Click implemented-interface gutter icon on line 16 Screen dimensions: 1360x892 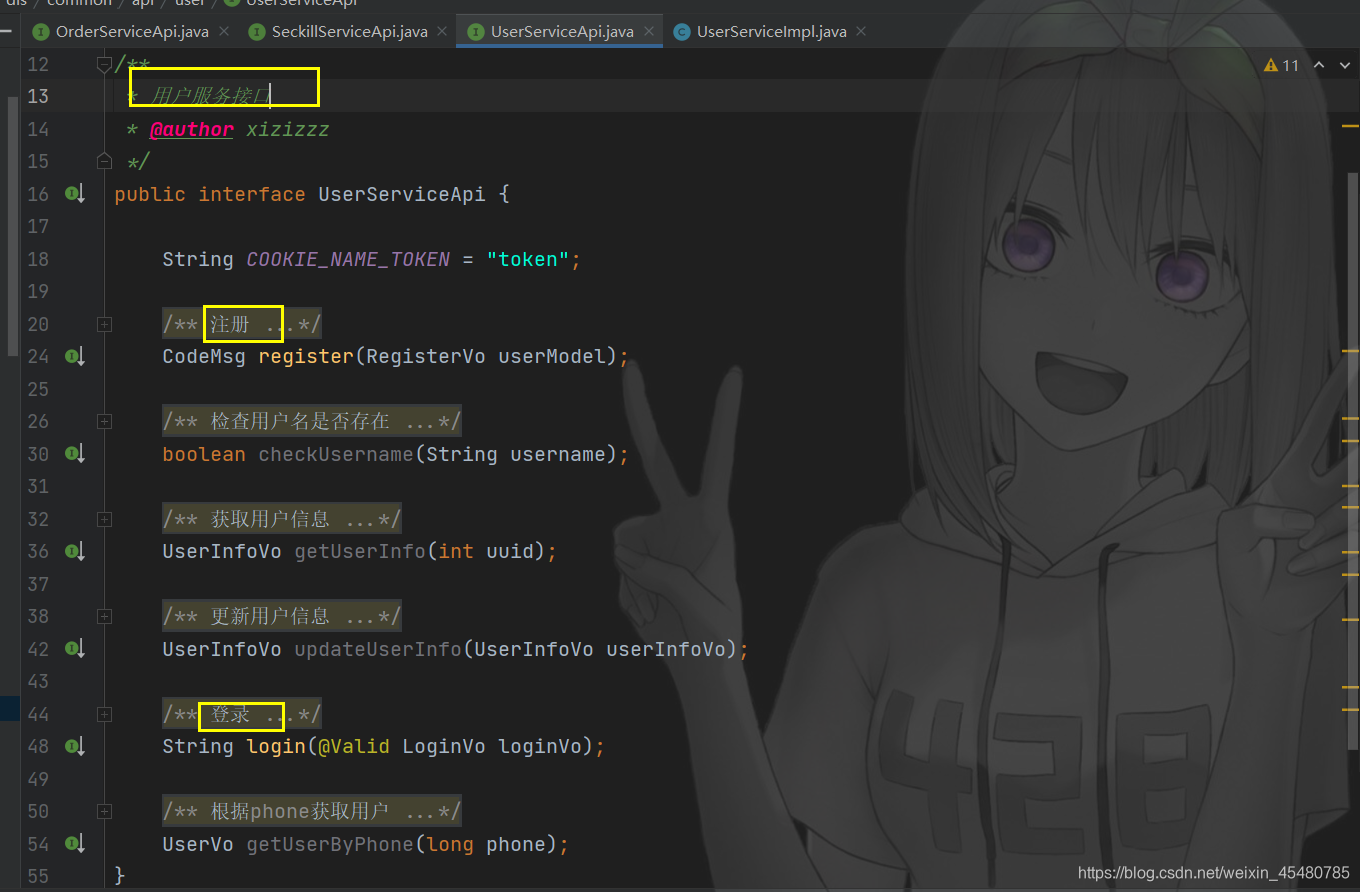pos(75,193)
